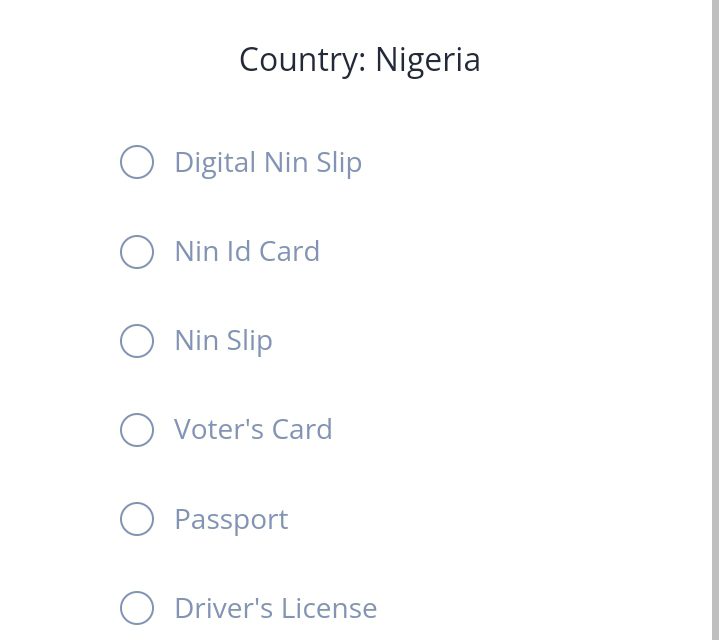Tick the Nin Slip radio button
Screen dimensions: 719x640
pyautogui.click(x=137, y=341)
